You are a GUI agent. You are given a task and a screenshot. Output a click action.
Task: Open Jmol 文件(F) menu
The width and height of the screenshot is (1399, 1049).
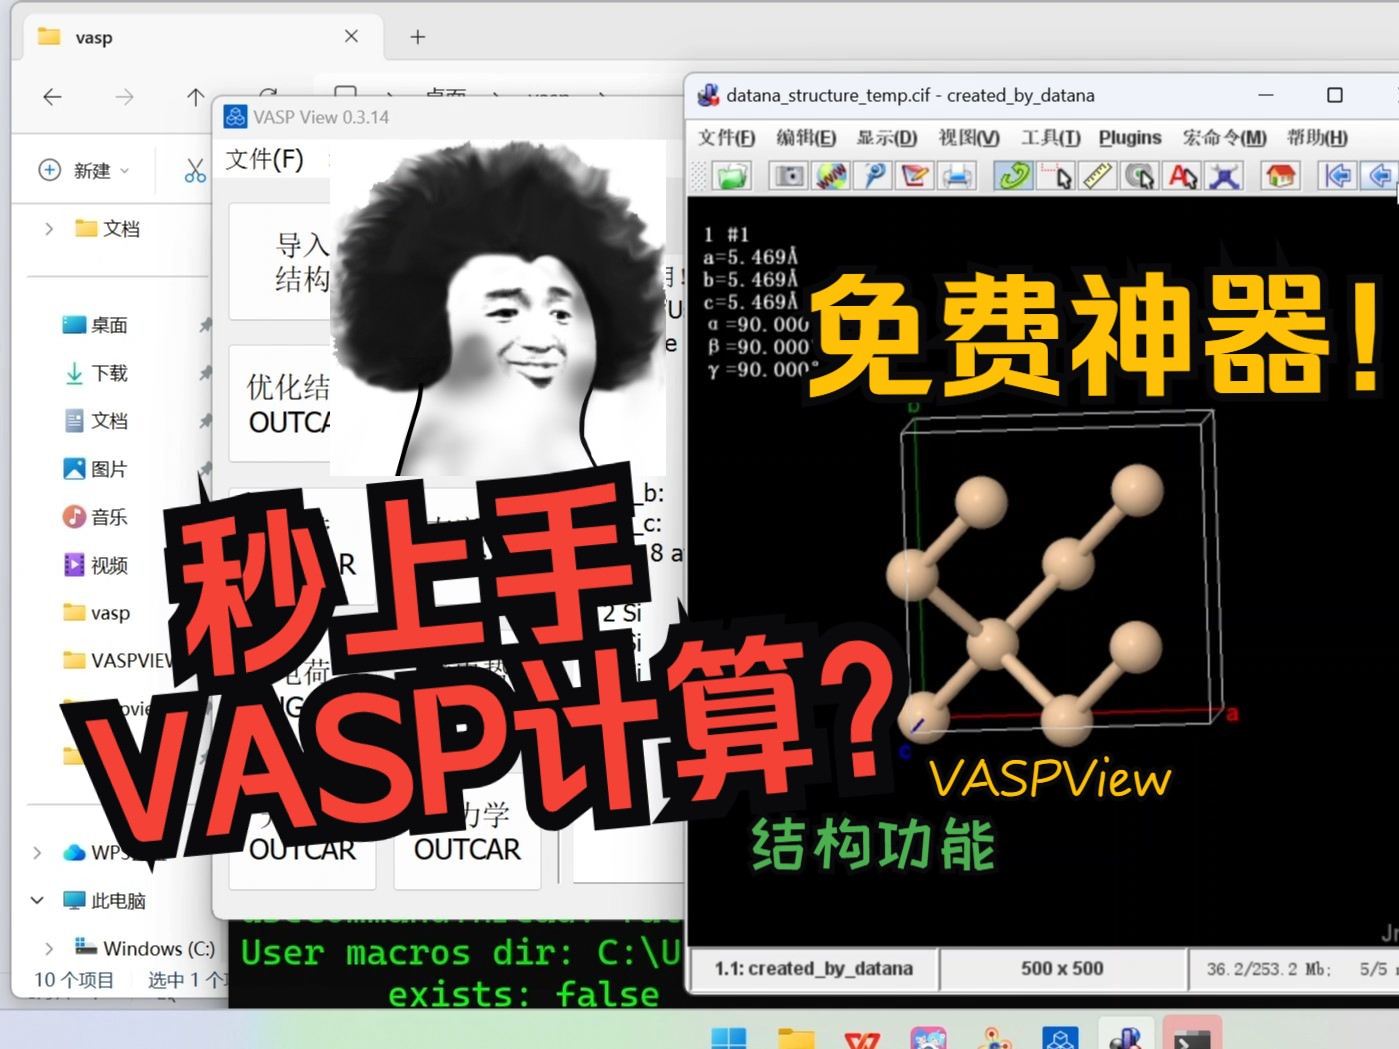[726, 138]
